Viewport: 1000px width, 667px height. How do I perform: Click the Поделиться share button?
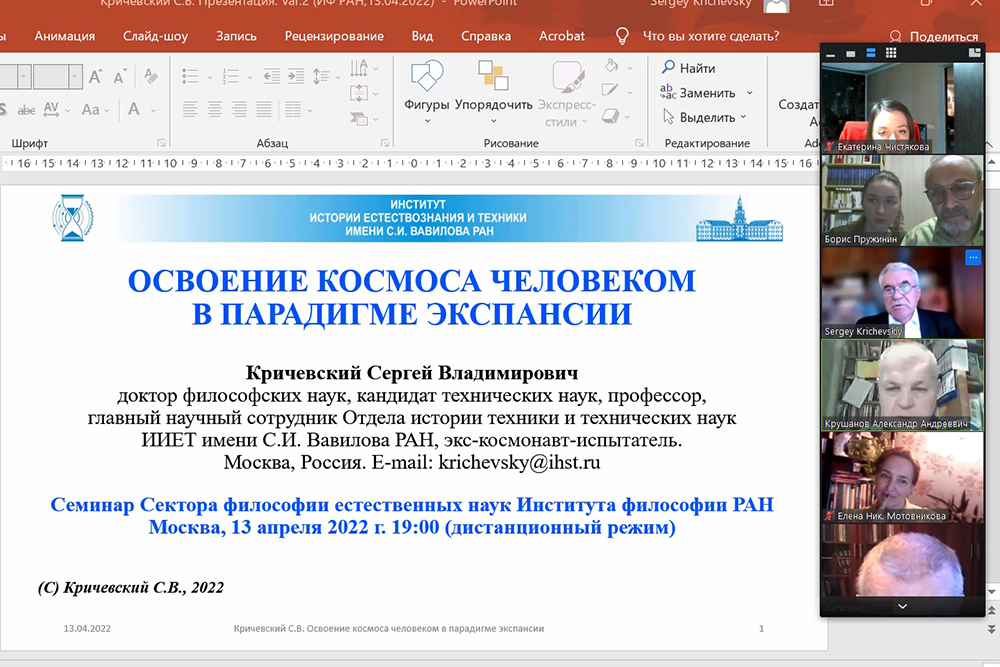[934, 37]
